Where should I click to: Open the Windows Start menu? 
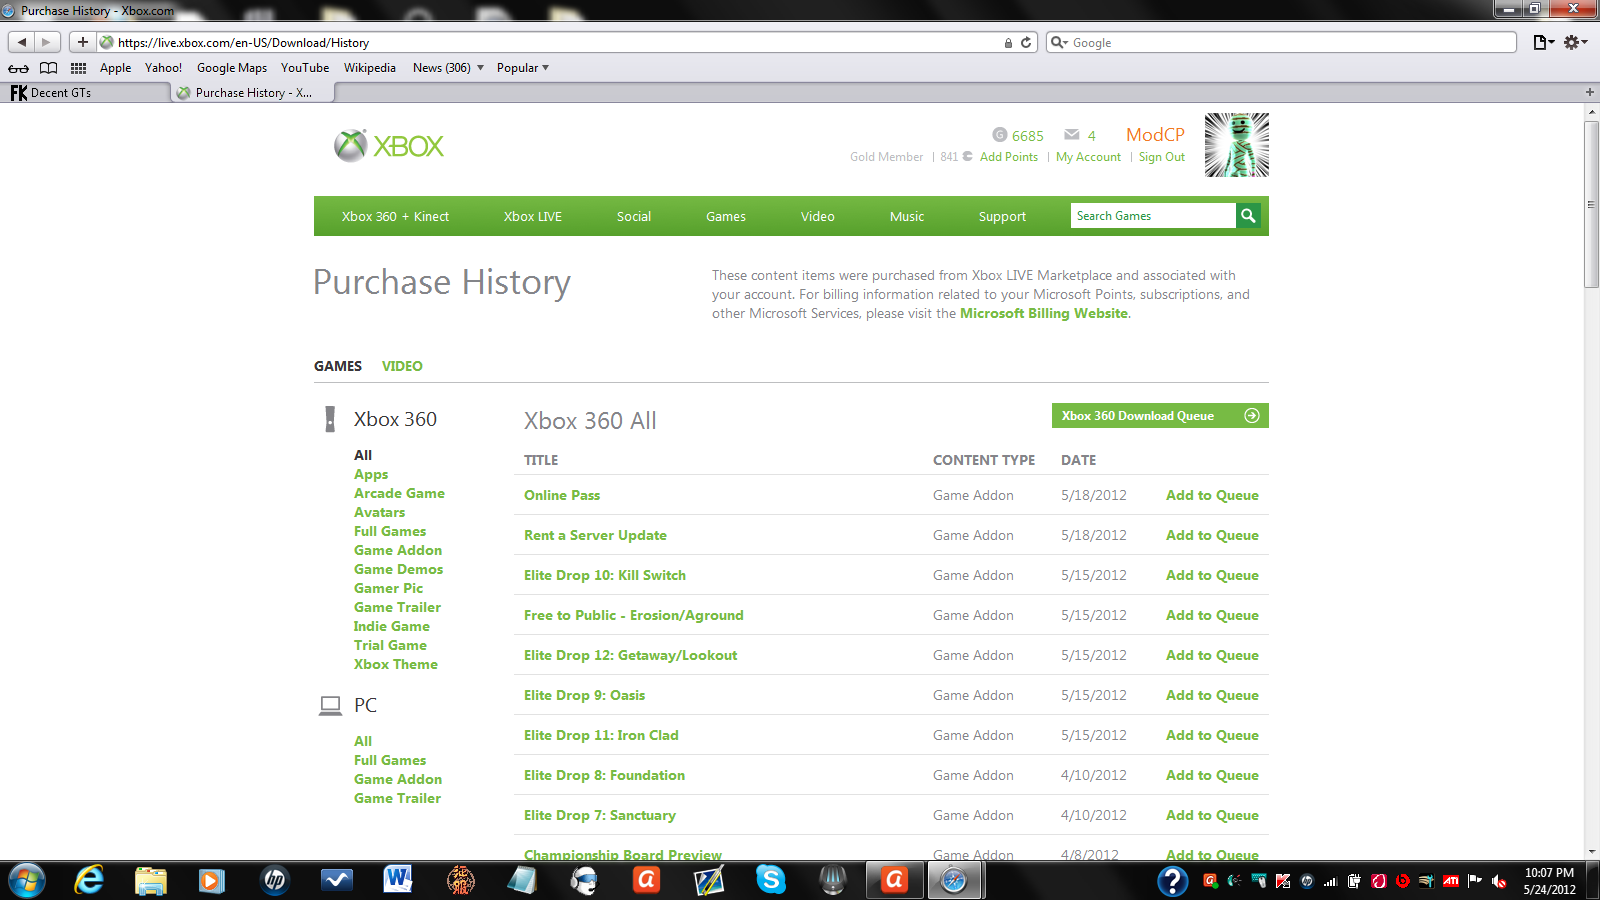click(27, 881)
